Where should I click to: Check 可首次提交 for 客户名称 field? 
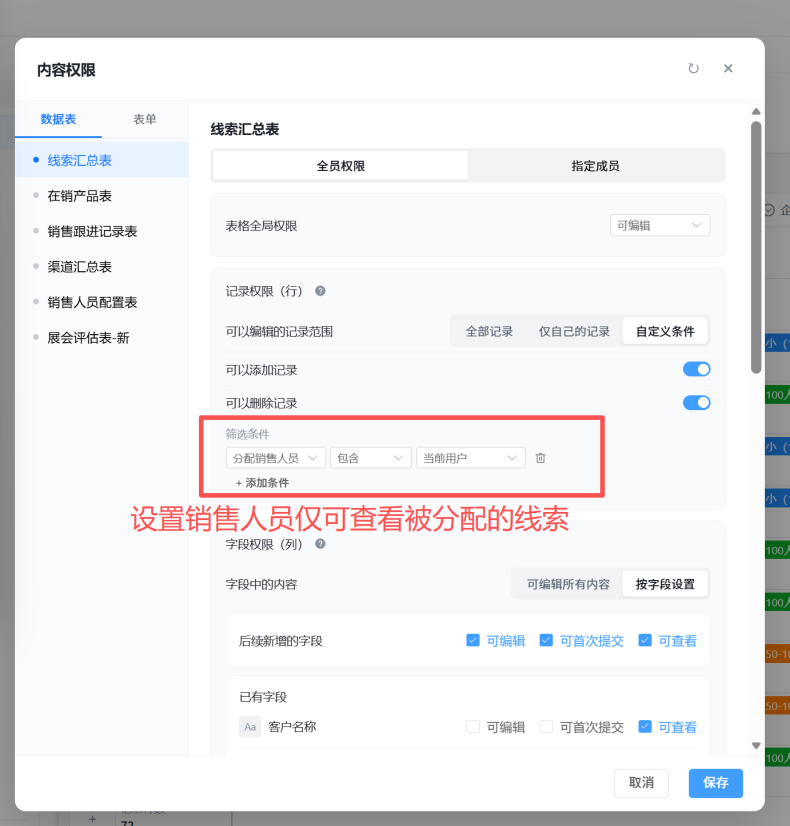[546, 726]
